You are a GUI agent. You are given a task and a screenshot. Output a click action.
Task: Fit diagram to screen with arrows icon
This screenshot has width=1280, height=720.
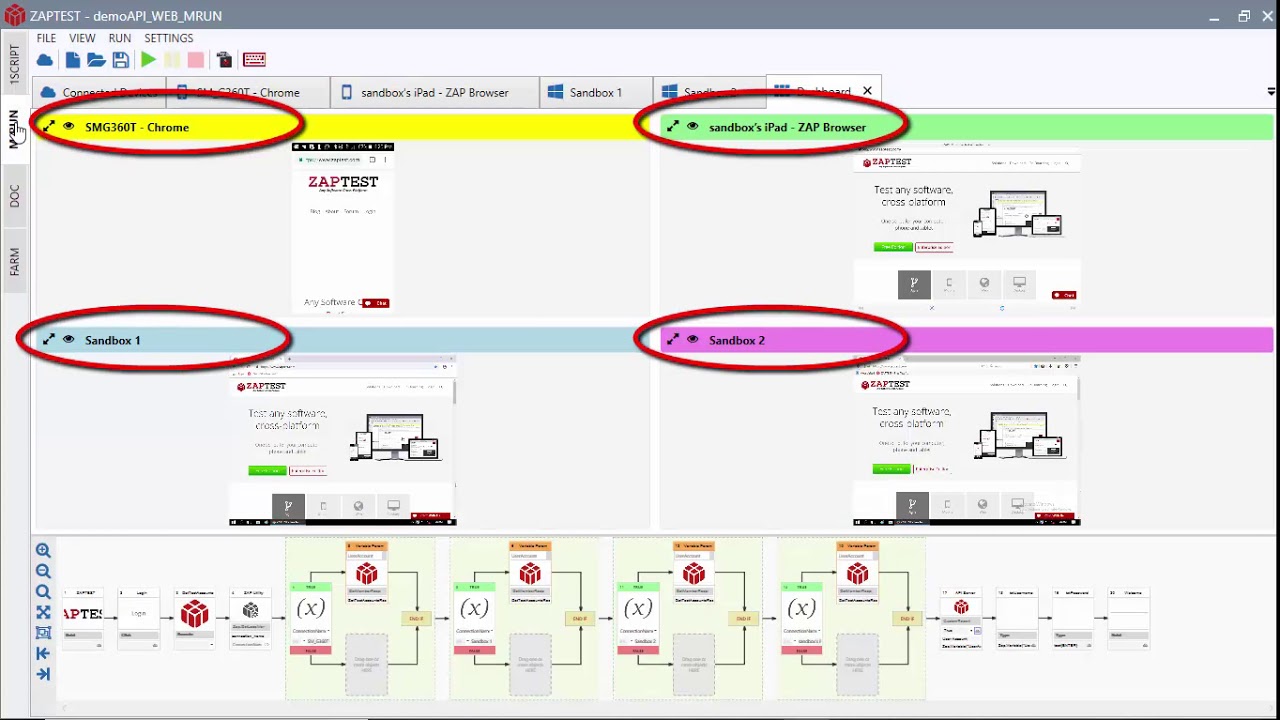pyautogui.click(x=43, y=612)
